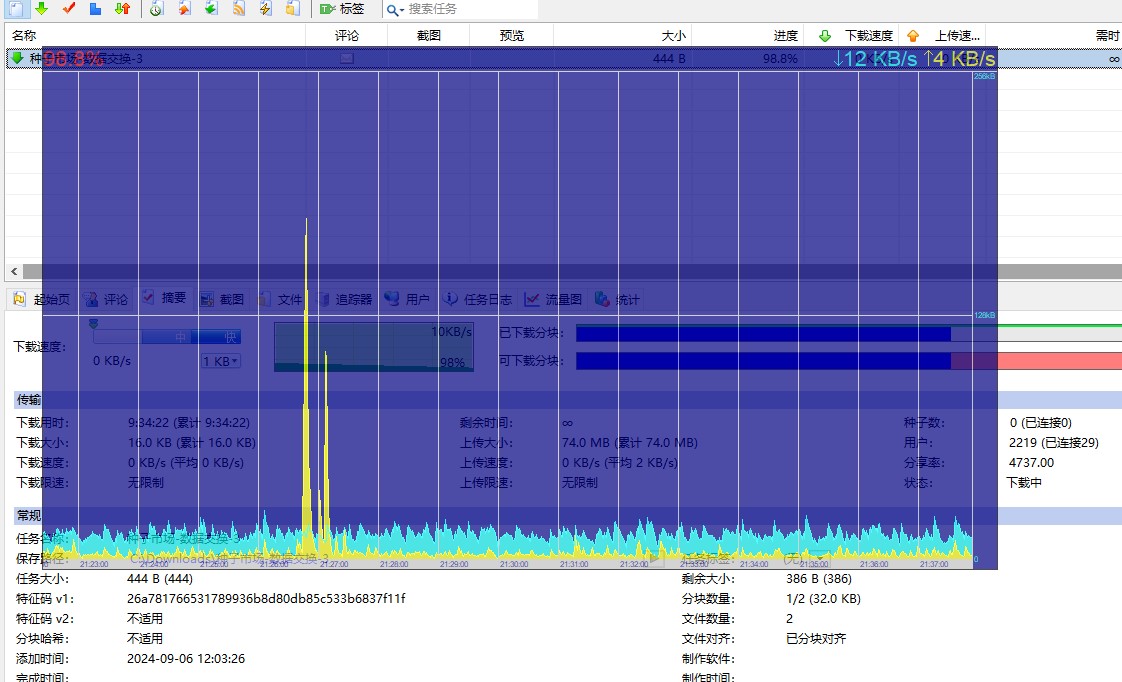
Task: Click the lightning bolt document toolbar icon
Action: [x=265, y=9]
